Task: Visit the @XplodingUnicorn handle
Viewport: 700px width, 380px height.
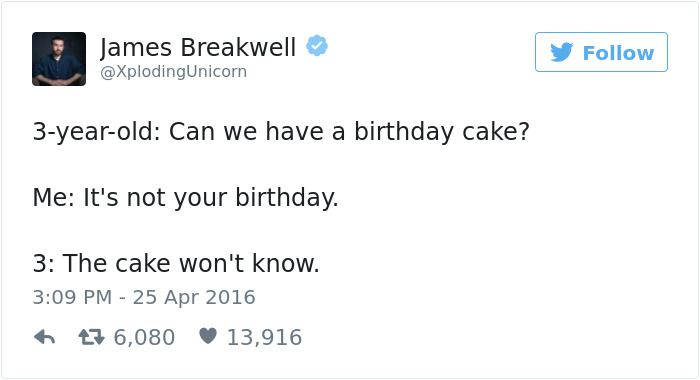Action: (174, 72)
